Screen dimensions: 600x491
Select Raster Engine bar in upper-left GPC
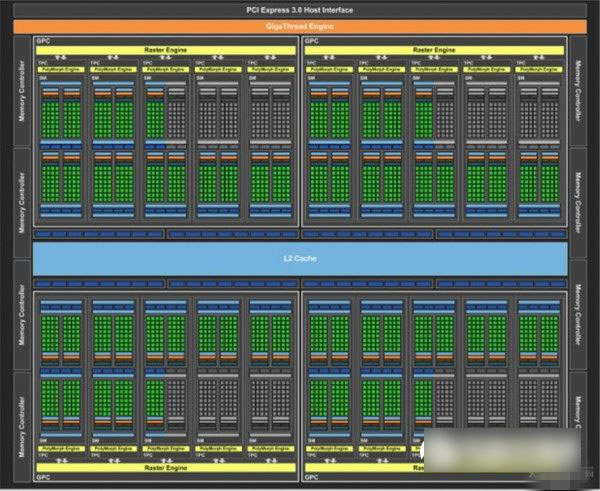(x=166, y=50)
